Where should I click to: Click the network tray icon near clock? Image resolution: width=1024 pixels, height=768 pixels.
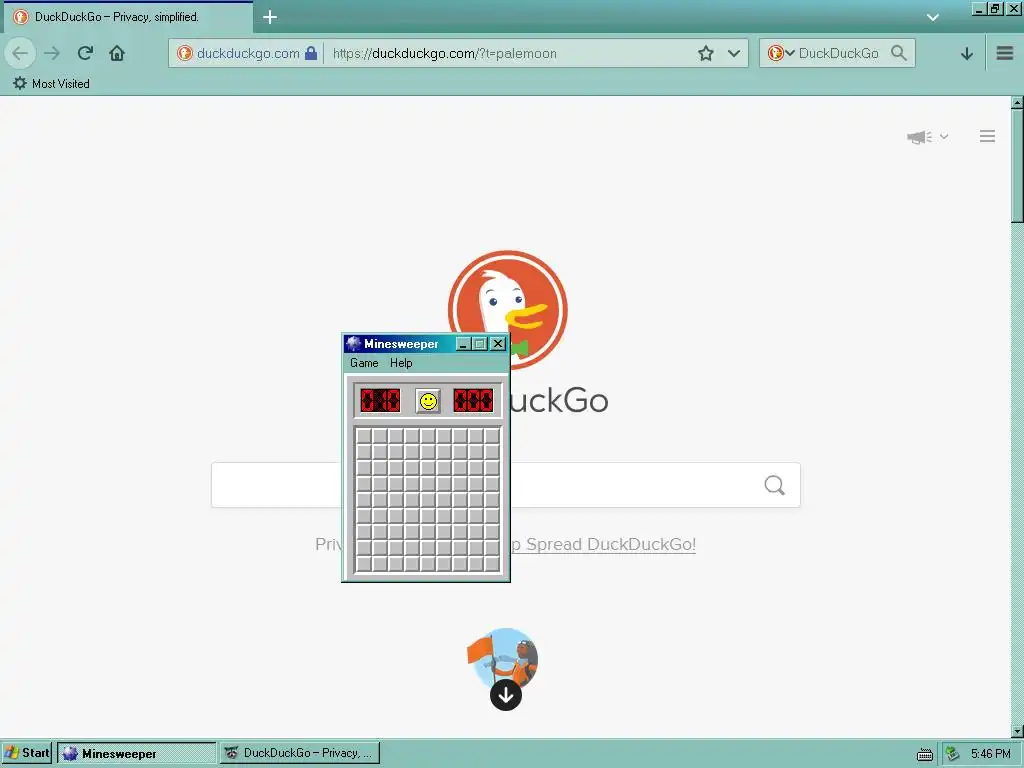[952, 754]
